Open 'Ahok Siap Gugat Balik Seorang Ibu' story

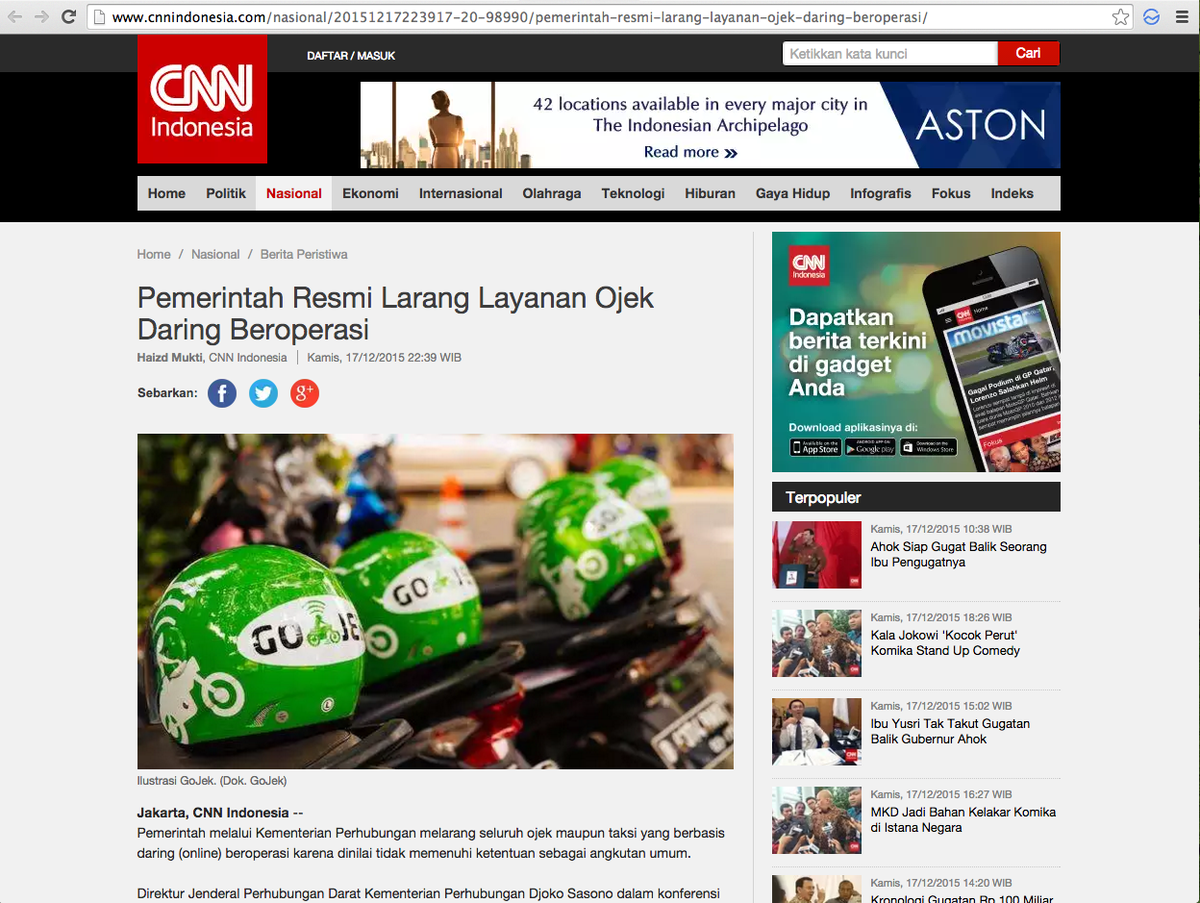pos(958,555)
